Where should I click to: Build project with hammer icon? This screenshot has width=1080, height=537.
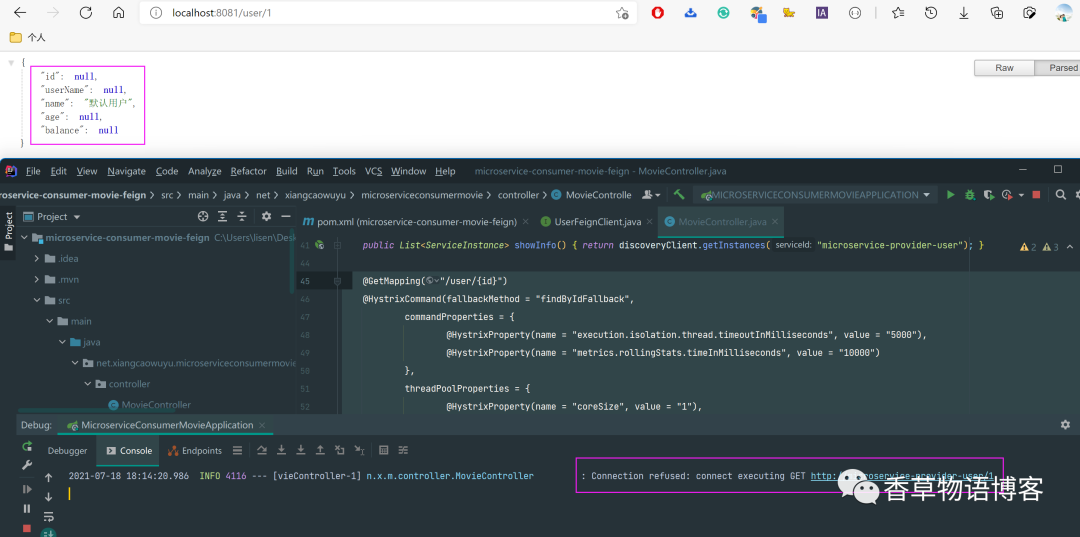[679, 195]
